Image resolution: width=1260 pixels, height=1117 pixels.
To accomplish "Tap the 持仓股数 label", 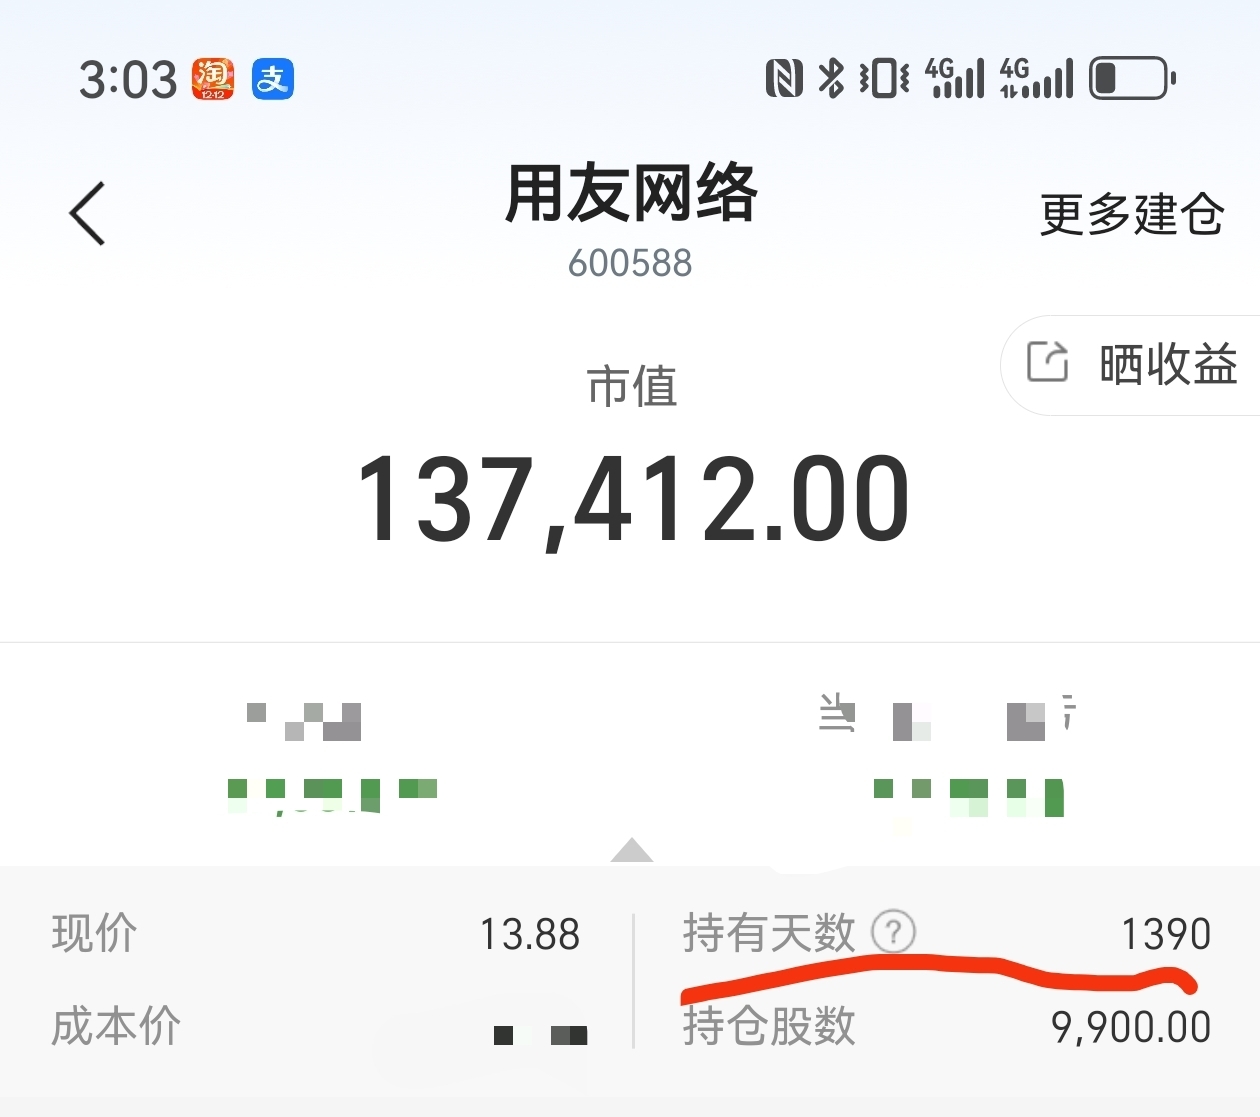I will click(x=769, y=1026).
